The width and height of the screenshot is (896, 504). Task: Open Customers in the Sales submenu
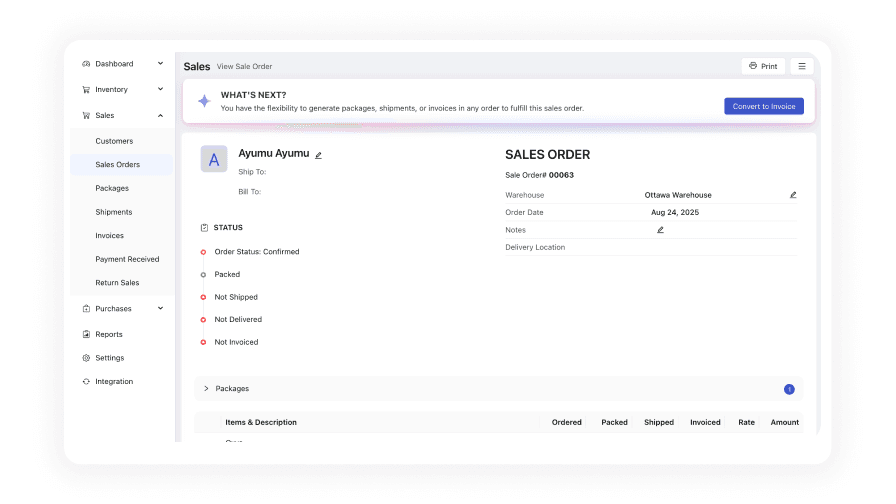(x=114, y=141)
